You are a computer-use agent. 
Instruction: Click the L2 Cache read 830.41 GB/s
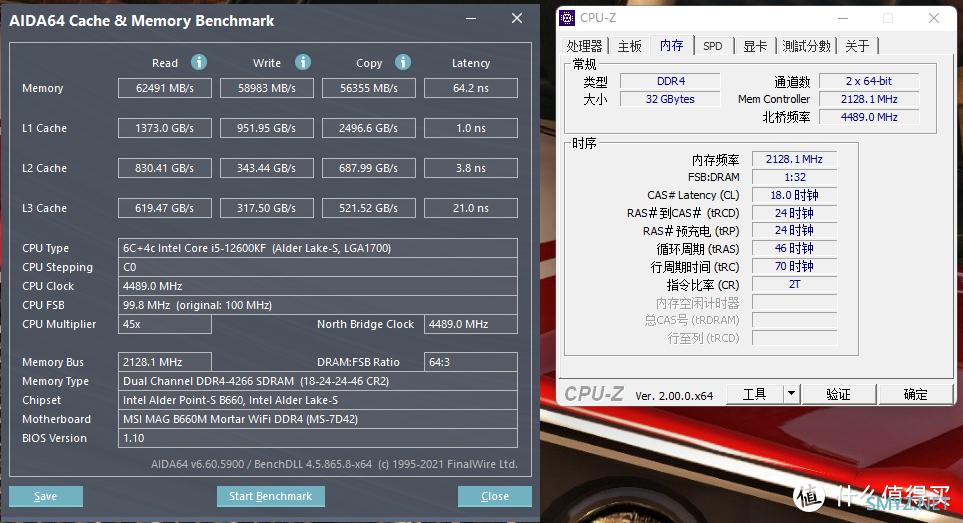point(165,168)
